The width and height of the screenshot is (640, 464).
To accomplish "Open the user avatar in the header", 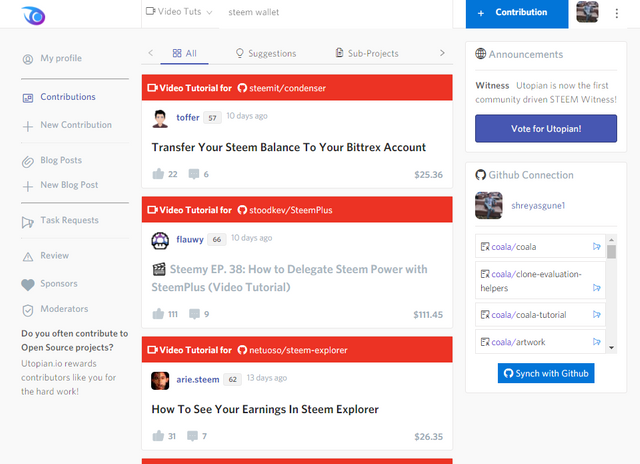I will tap(587, 12).
